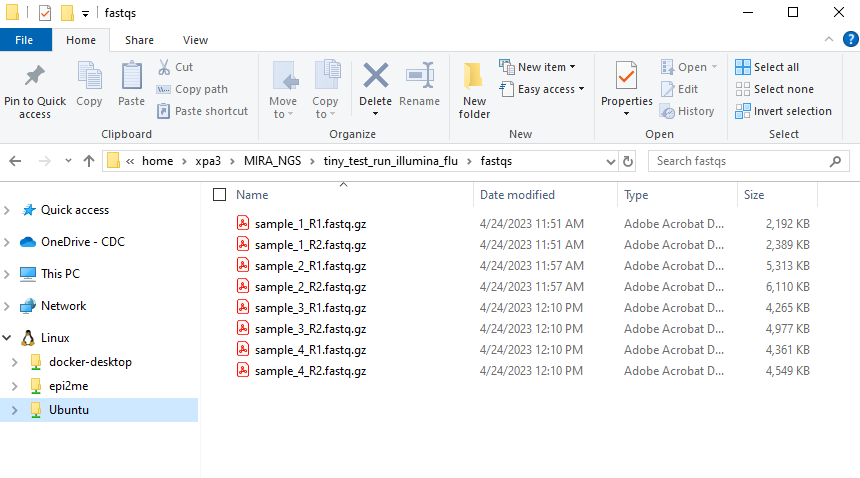Click the Copy ribbon icon
Image resolution: width=860 pixels, height=478 pixels.
[89, 76]
